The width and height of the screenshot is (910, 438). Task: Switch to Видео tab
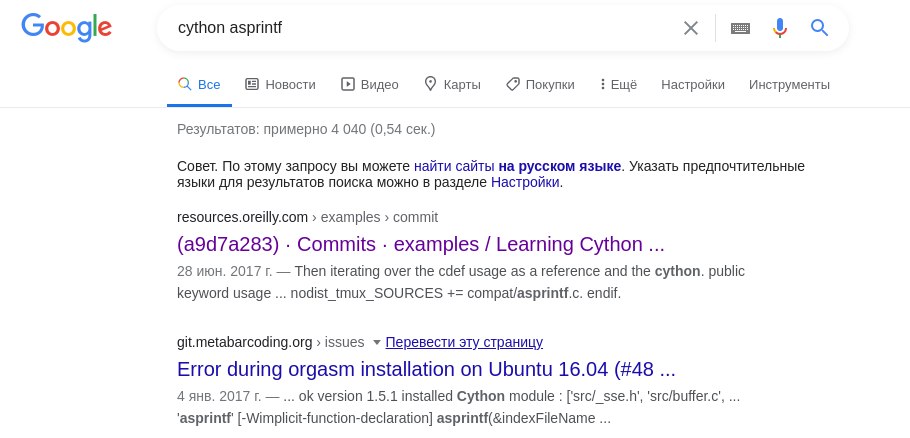[x=370, y=85]
